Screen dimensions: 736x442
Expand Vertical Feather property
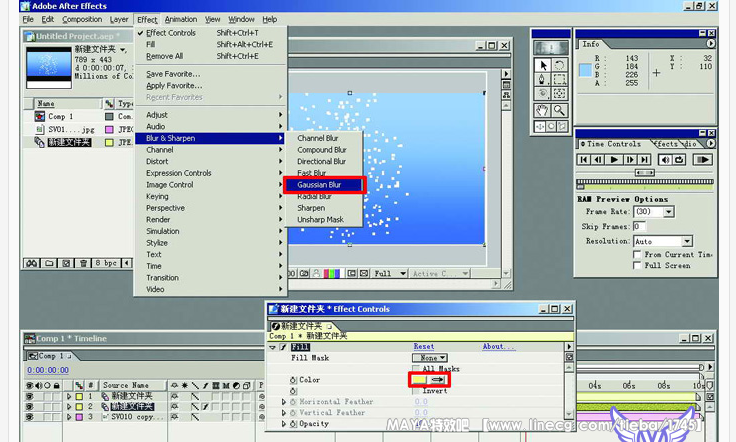pos(284,412)
